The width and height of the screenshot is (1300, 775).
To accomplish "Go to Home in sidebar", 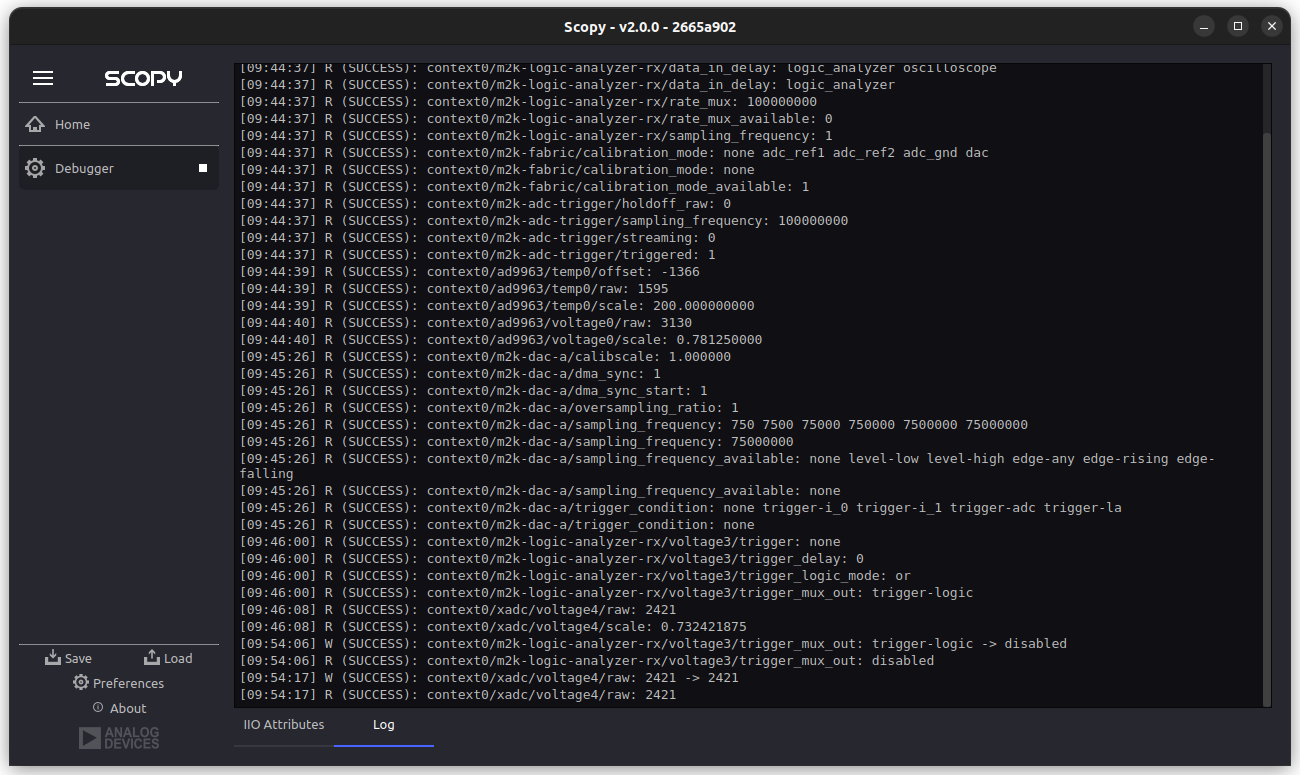I will point(119,125).
